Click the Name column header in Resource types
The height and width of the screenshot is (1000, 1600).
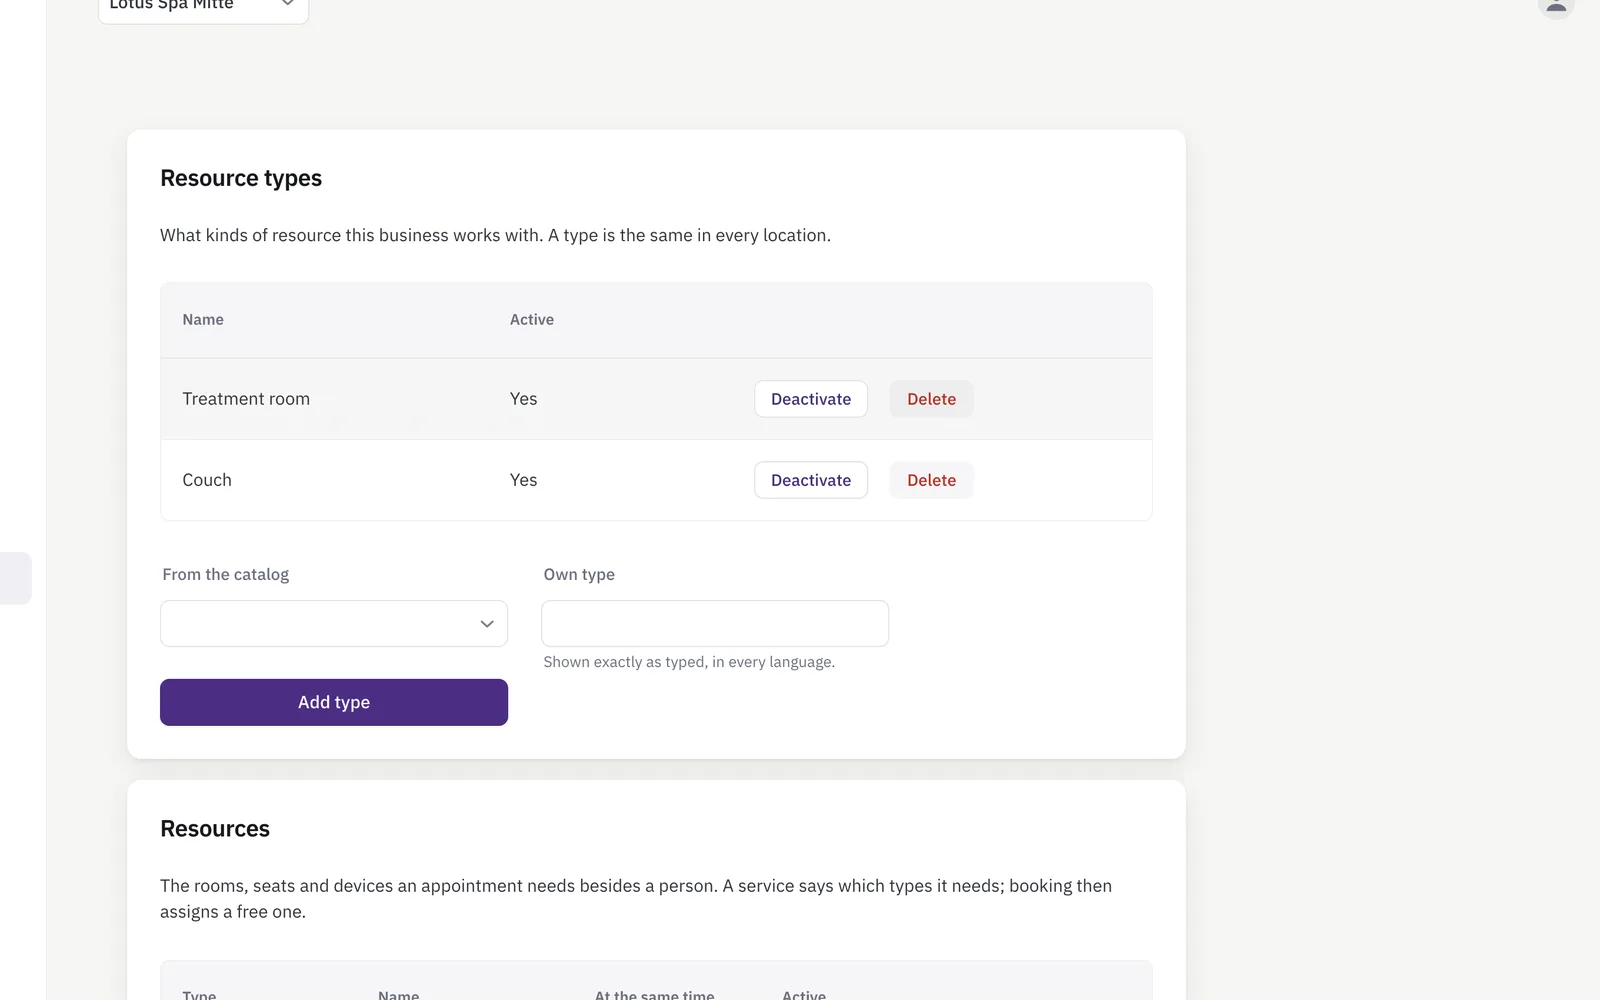[x=203, y=320]
